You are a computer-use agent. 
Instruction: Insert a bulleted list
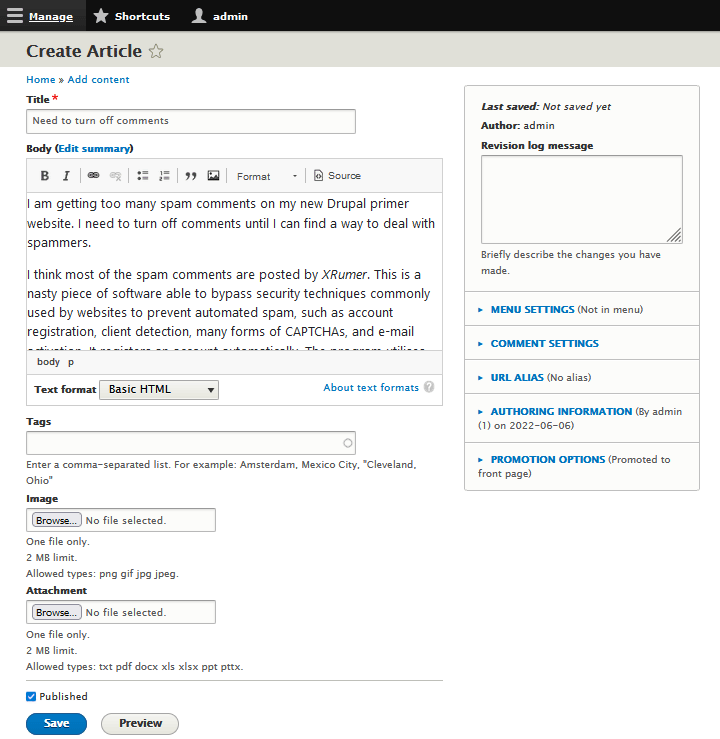tap(143, 176)
